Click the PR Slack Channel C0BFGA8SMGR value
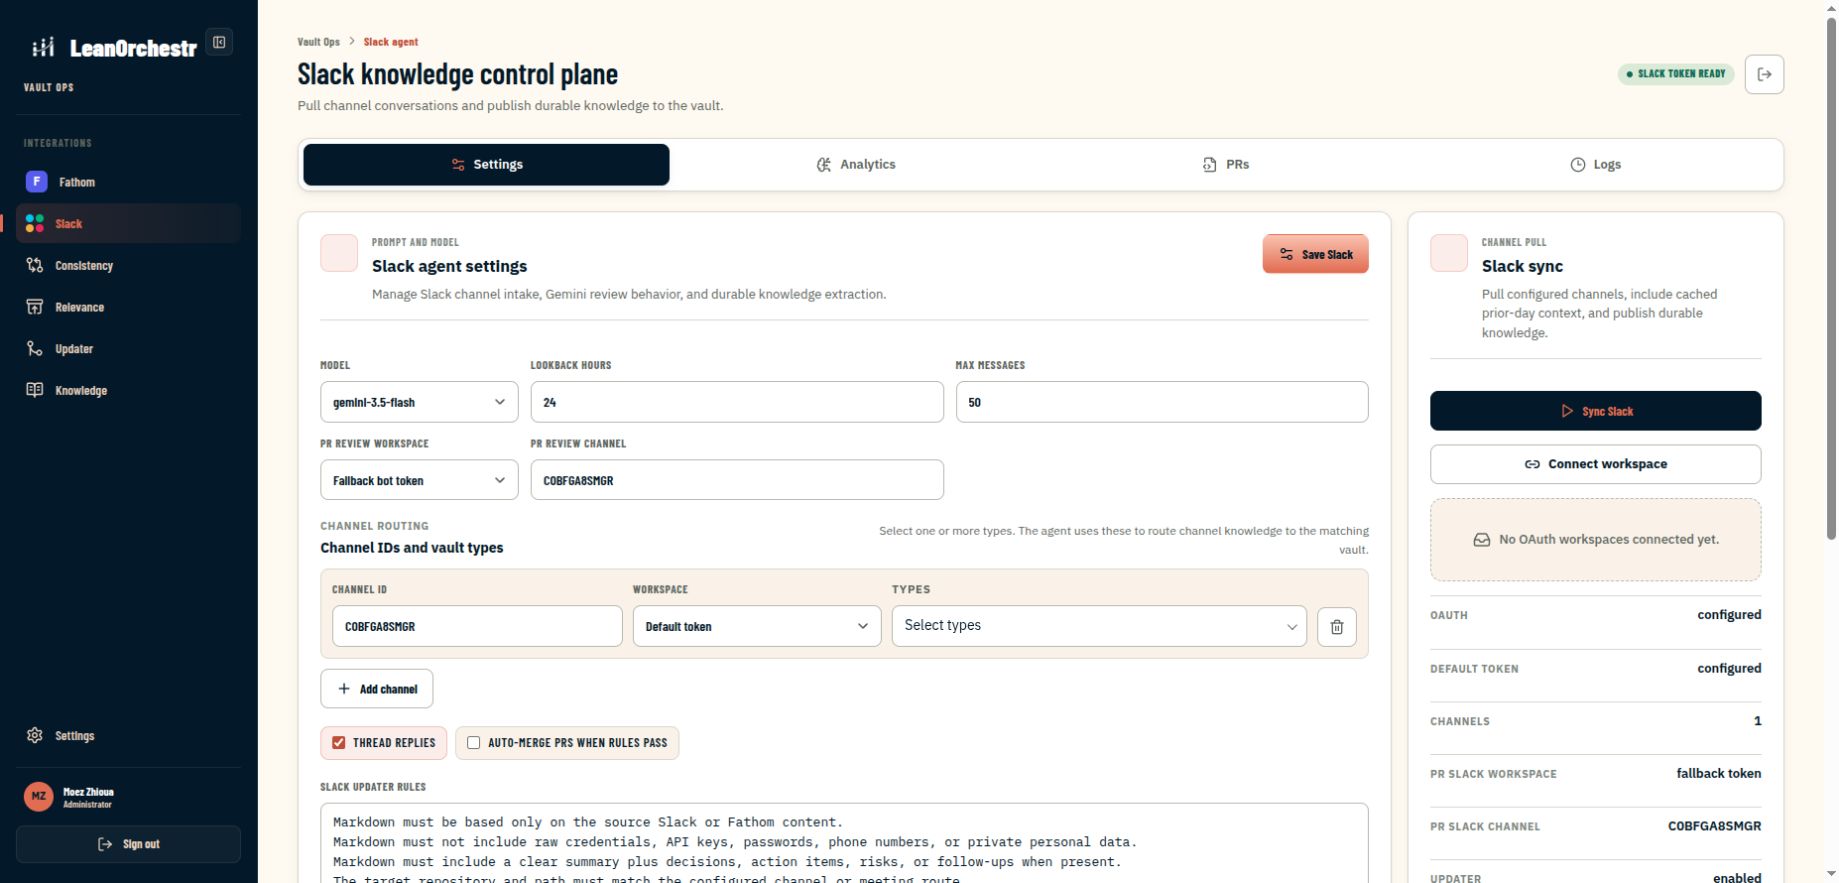This screenshot has width=1839, height=883. point(1714,826)
